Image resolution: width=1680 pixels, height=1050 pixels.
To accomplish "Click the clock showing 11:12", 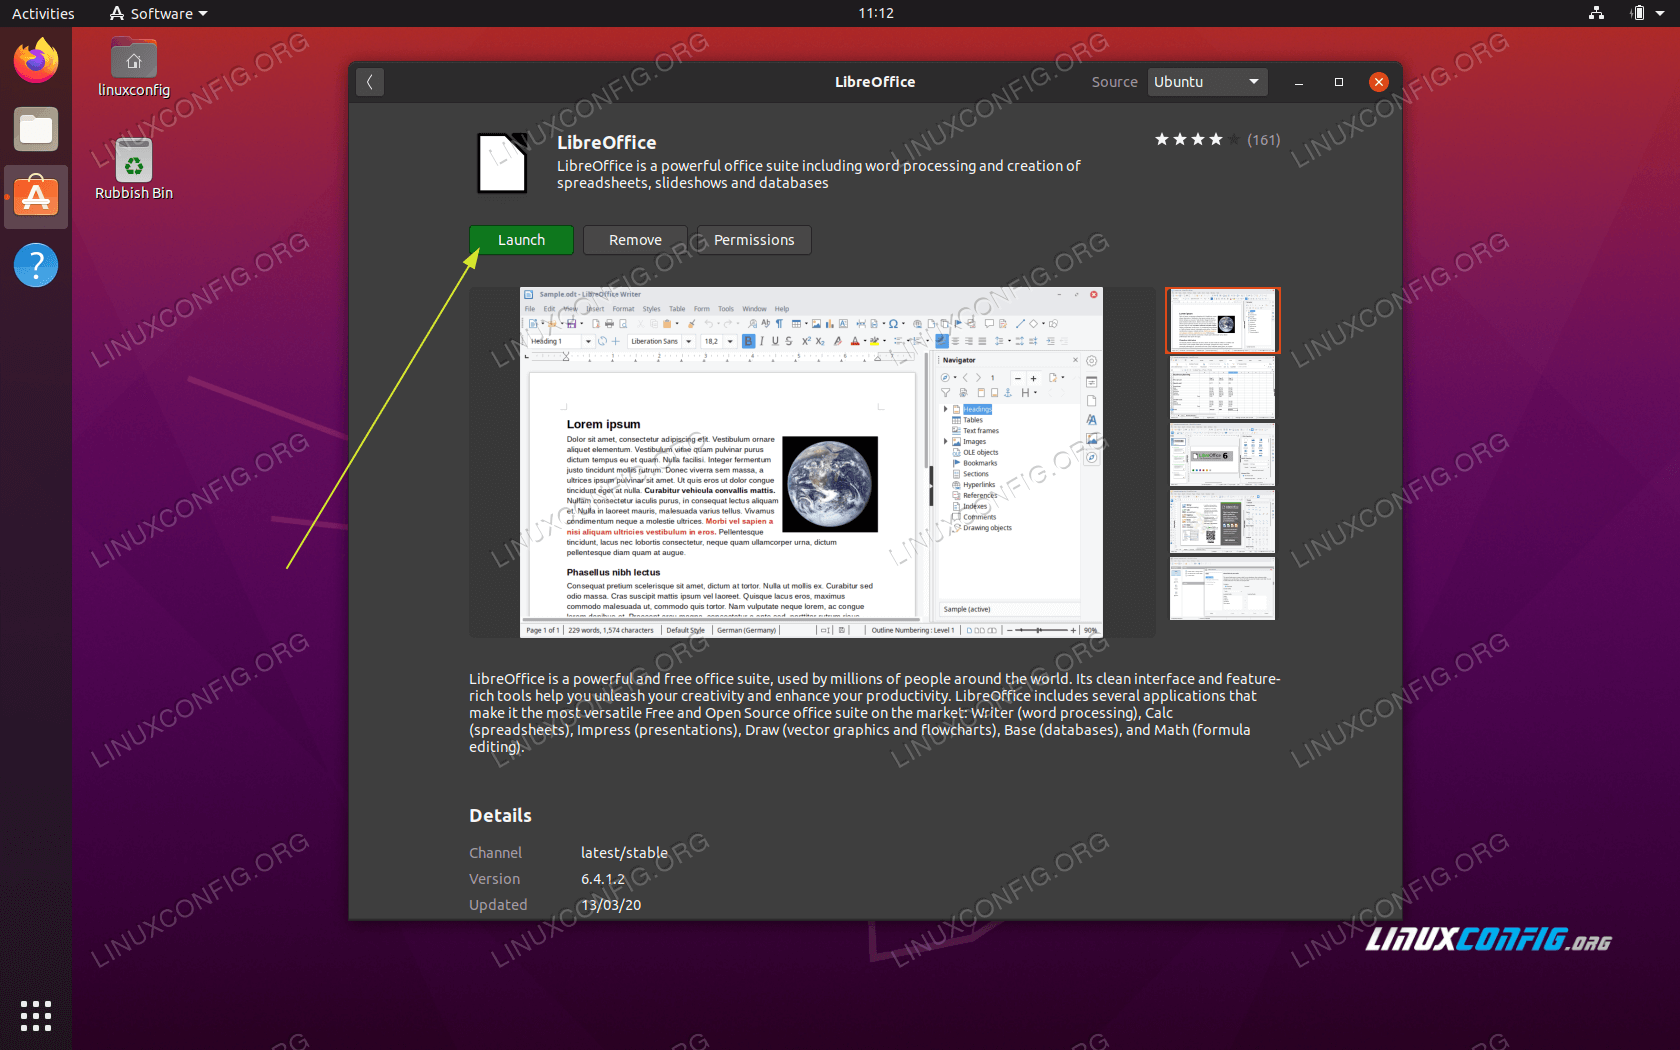I will (x=876, y=13).
